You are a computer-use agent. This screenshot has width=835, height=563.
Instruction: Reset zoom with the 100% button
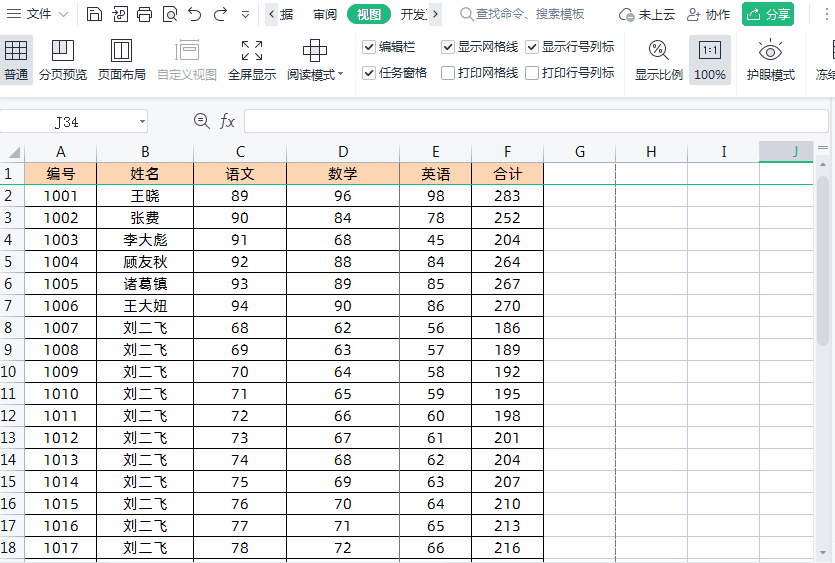point(710,60)
